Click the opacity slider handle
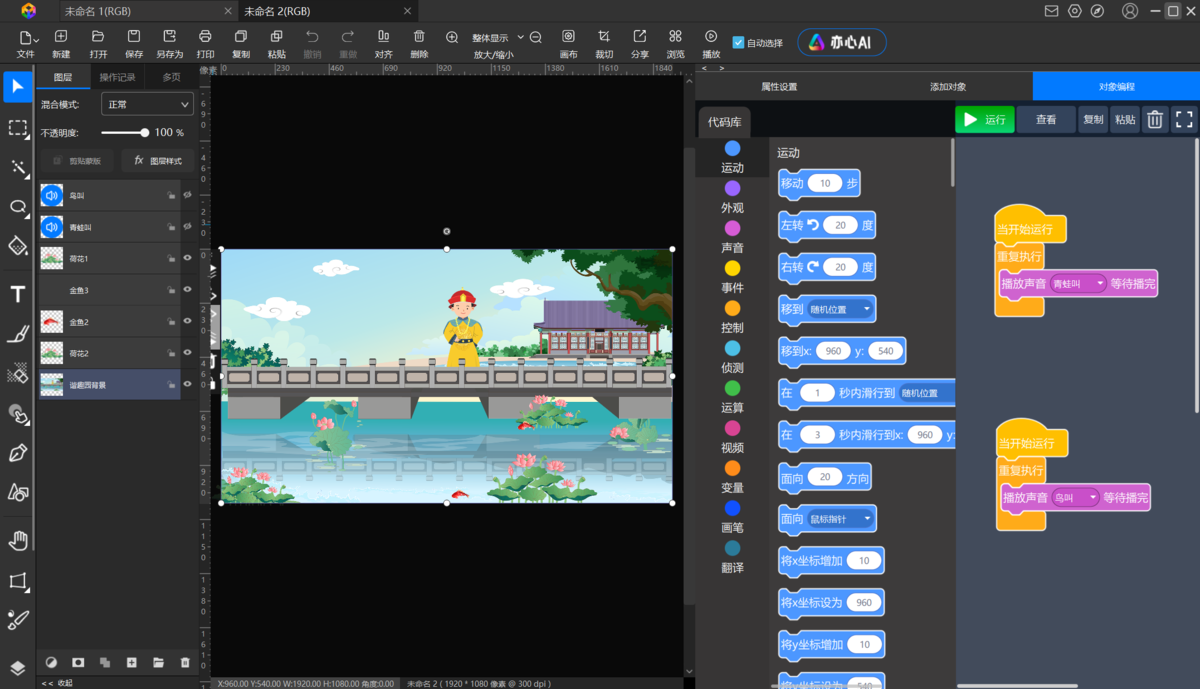The height and width of the screenshot is (689, 1200). click(145, 132)
